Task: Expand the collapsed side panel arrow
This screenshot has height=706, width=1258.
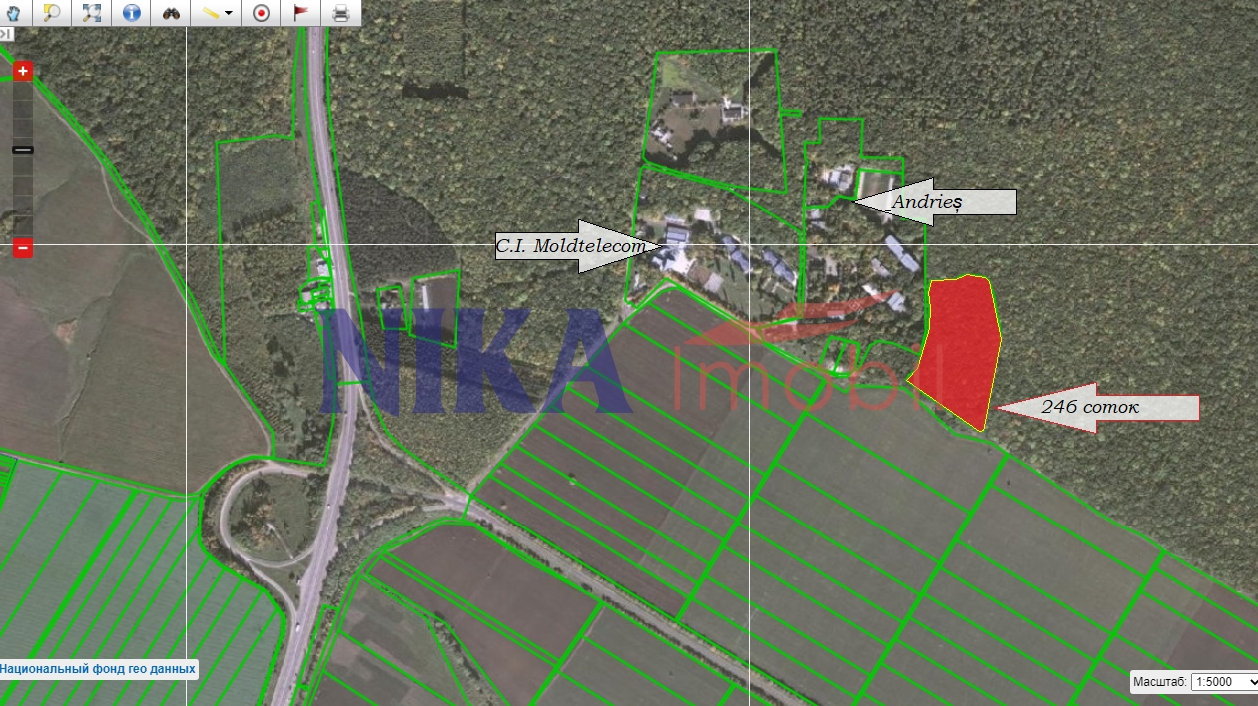Action: pyautogui.click(x=6, y=34)
